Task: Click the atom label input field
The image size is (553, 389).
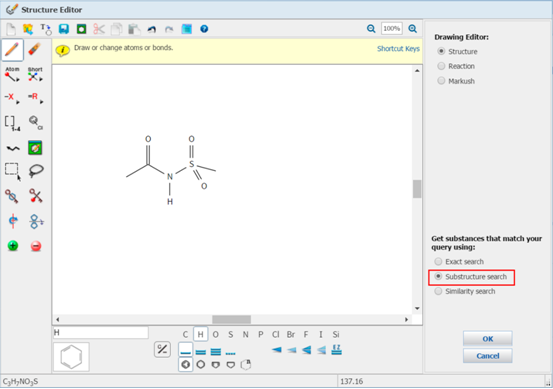Action: pos(101,333)
